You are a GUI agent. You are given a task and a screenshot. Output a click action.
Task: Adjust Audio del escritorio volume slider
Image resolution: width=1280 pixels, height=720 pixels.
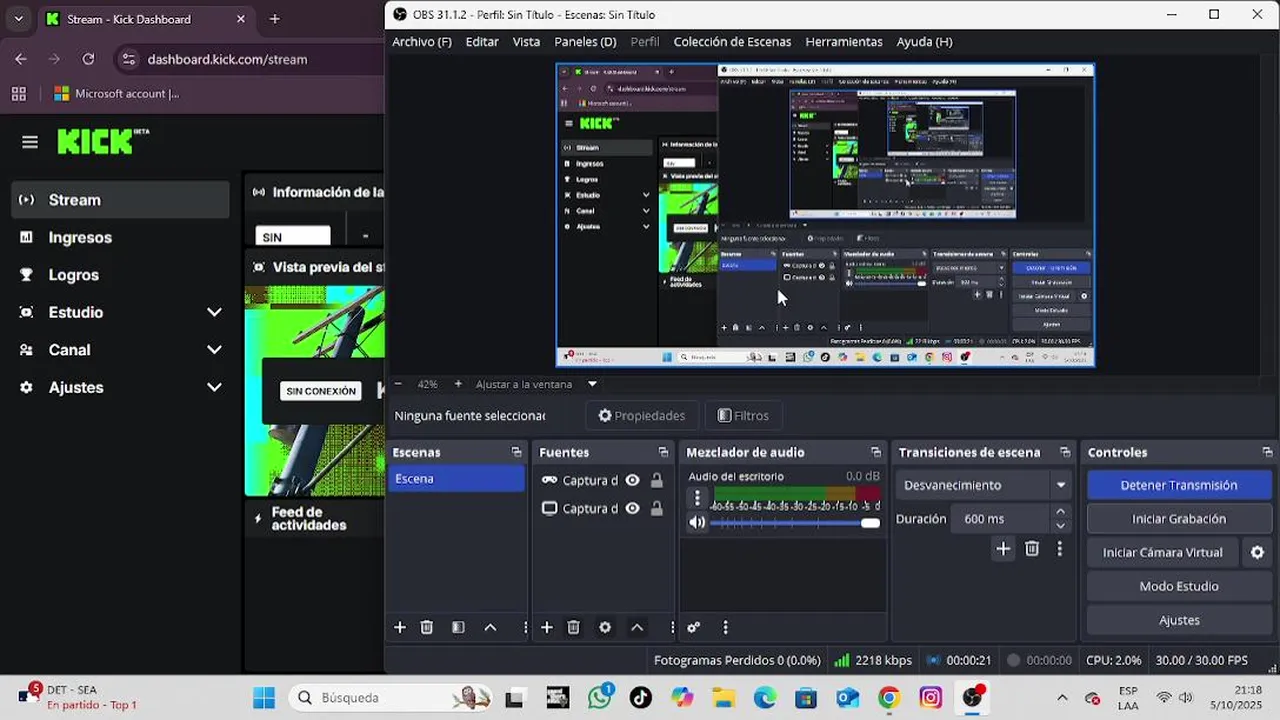click(x=795, y=523)
